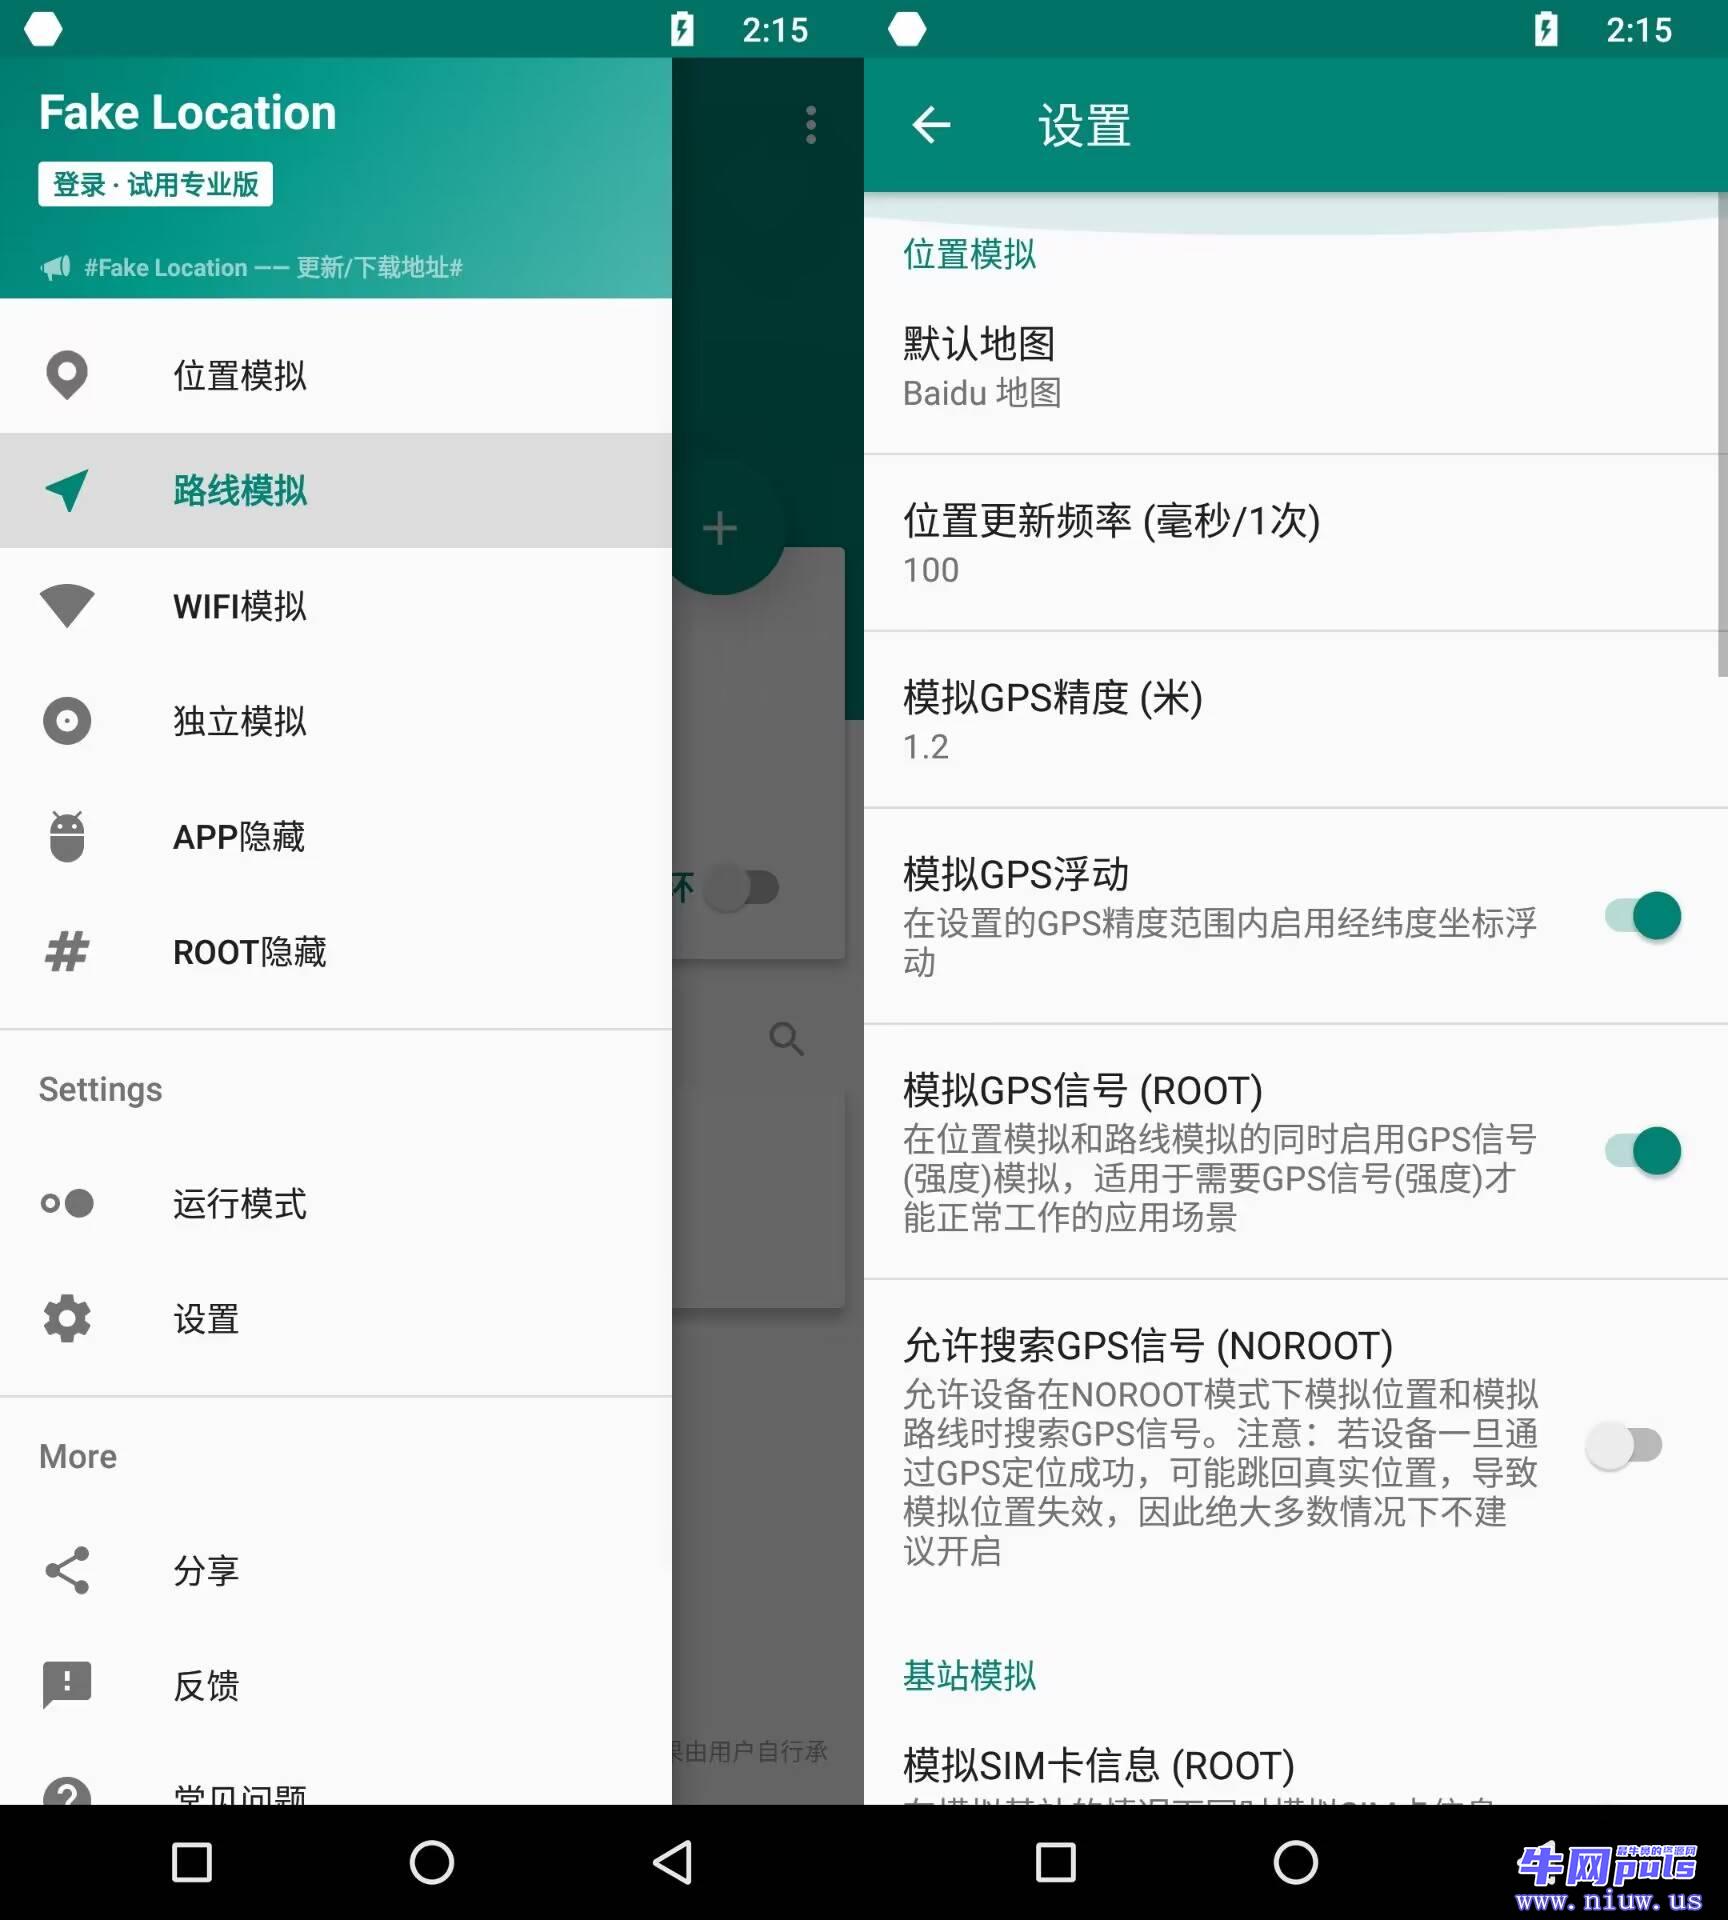The image size is (1728, 1920).
Task: Tap the run mode icon beside 运行模式
Action: (67, 1203)
